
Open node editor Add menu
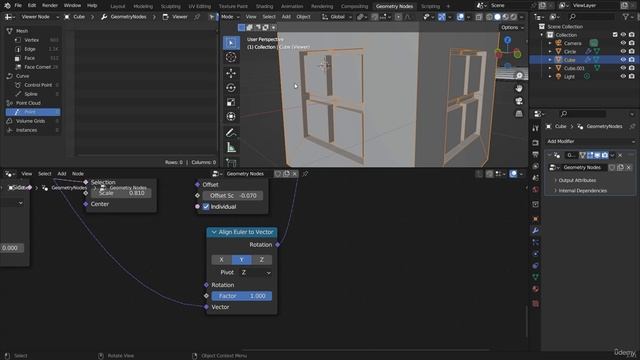click(x=62, y=174)
